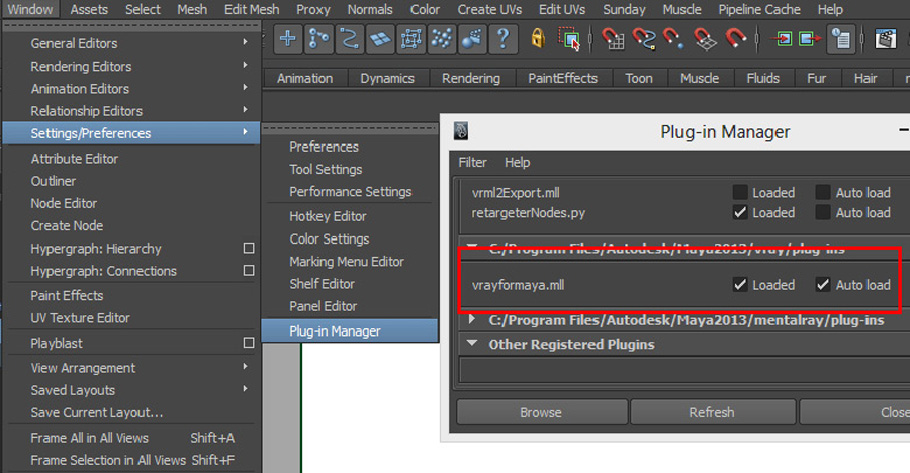Select Attribute Editor in Window menu

(74, 159)
